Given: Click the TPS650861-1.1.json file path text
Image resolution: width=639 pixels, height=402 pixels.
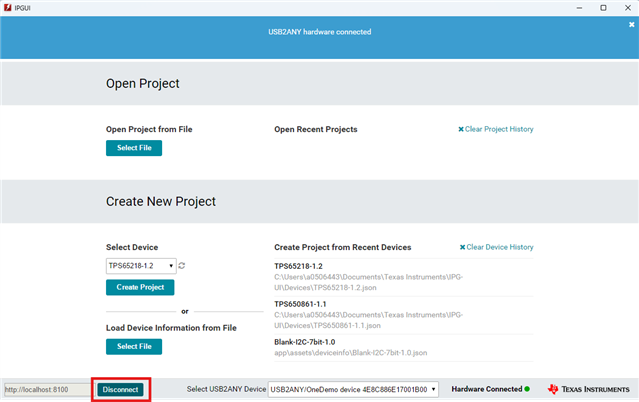Looking at the screenshot, I should pyautogui.click(x=368, y=320).
